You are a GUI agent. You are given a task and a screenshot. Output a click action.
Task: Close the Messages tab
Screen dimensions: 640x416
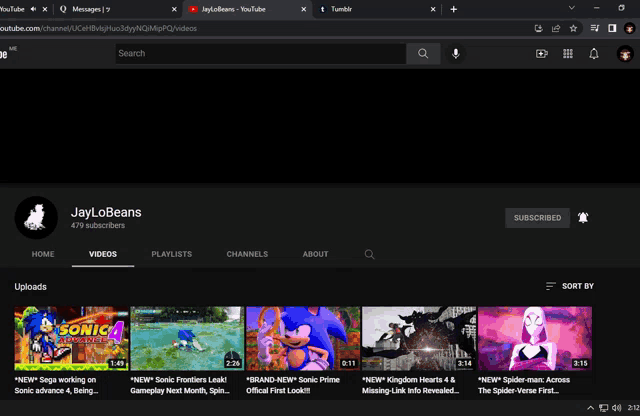click(174, 9)
